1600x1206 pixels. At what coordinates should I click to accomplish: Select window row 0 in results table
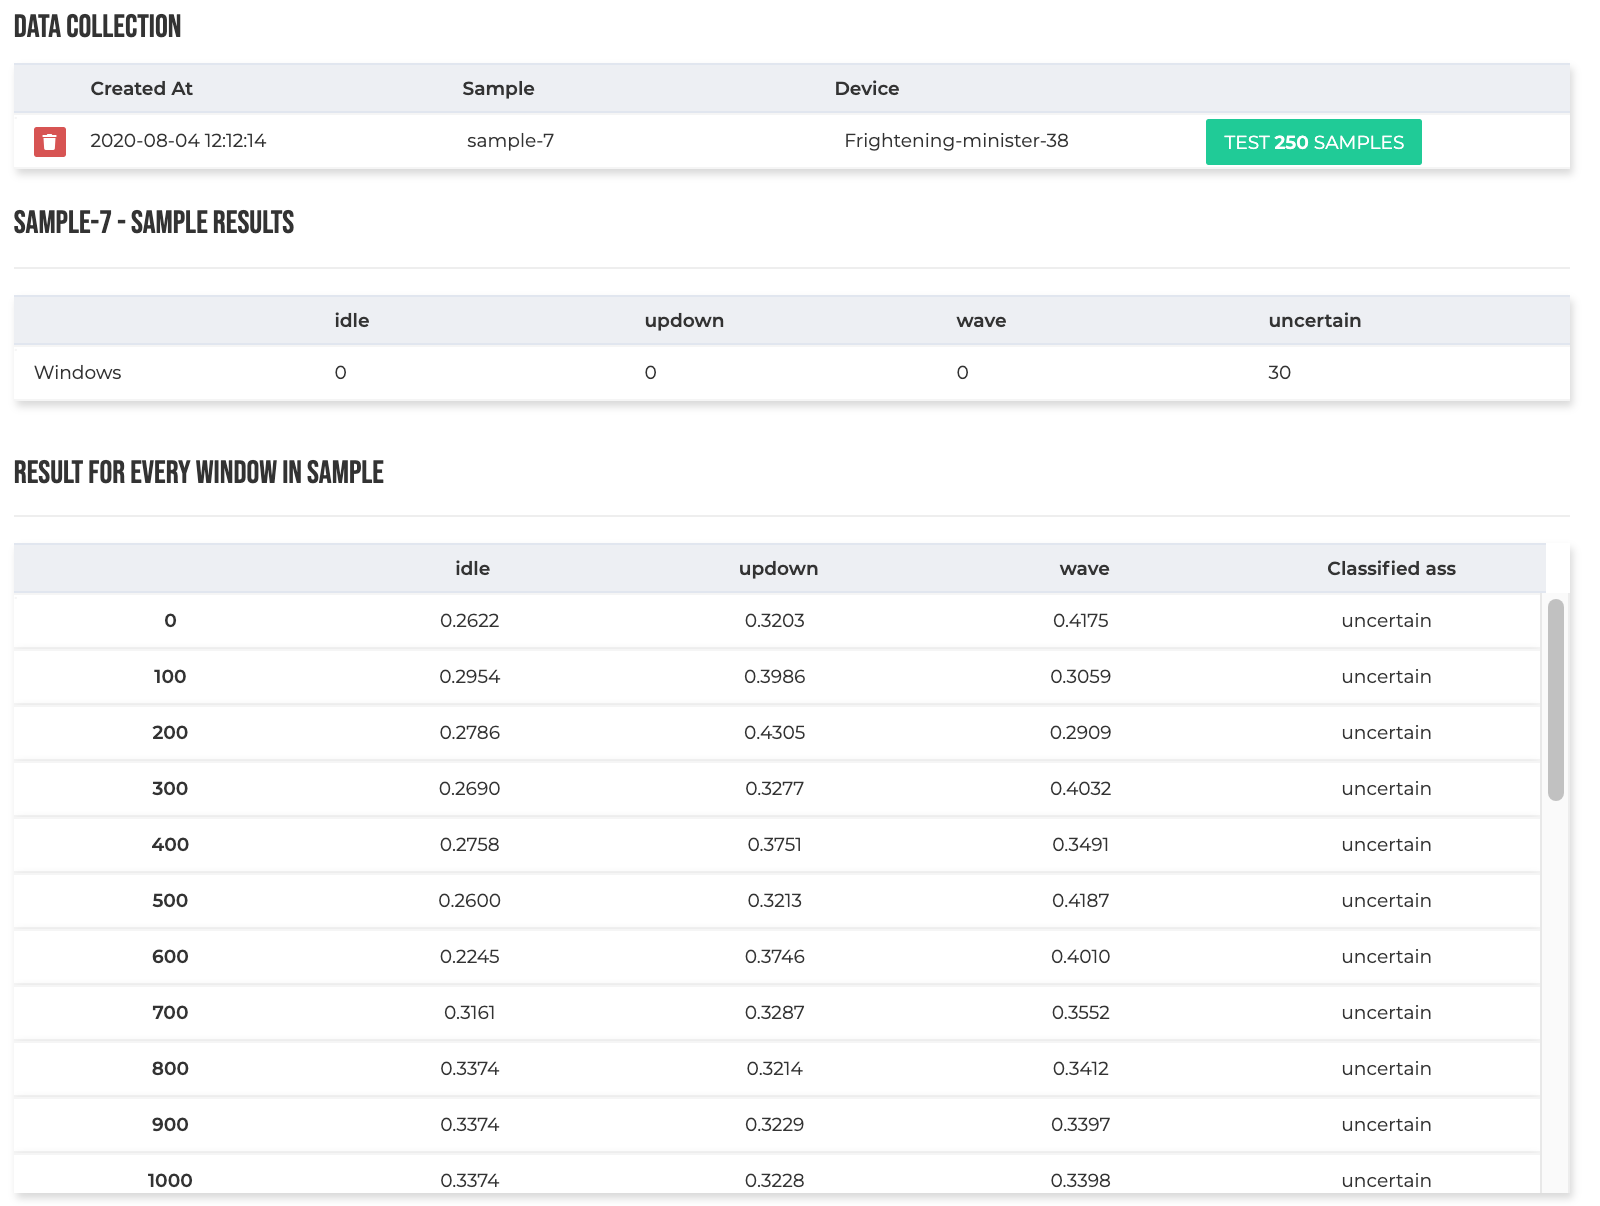(x=170, y=620)
